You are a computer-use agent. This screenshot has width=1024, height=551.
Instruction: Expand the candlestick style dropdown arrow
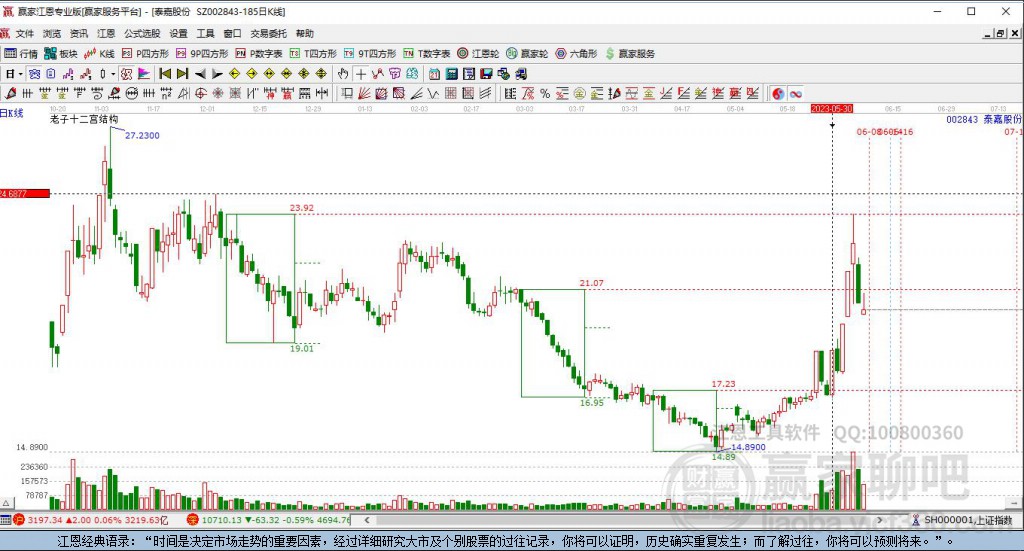[113, 74]
